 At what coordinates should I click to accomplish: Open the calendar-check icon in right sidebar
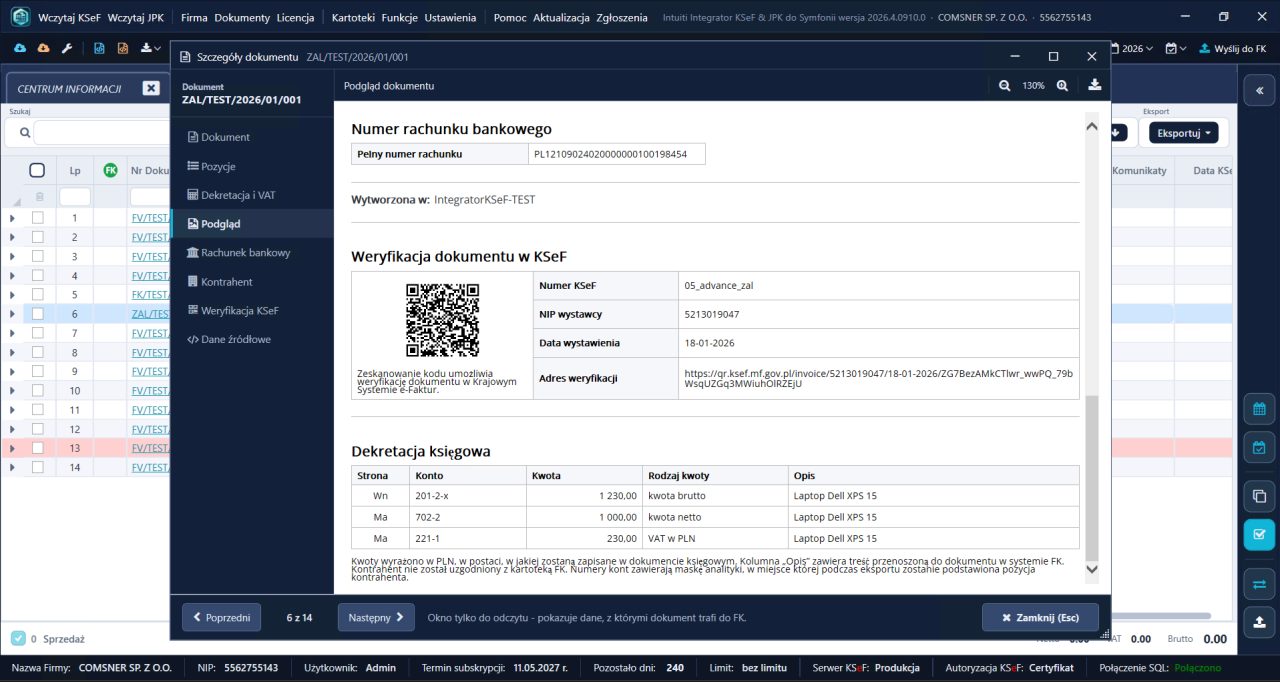coord(1259,447)
